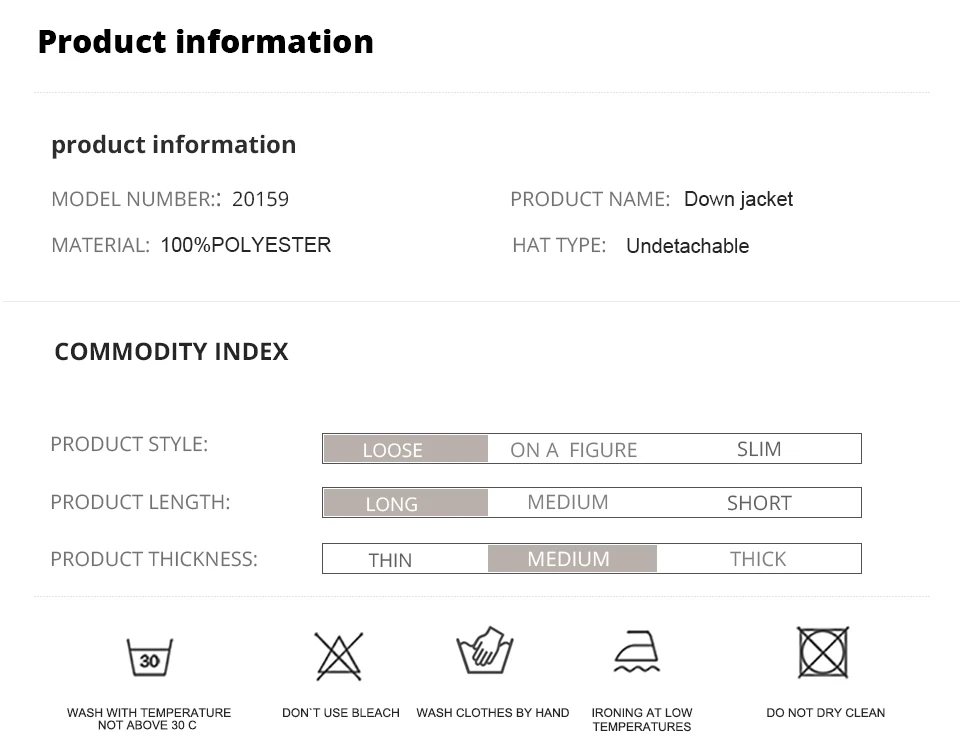Click the Down jacket product name
960x746 pixels.
(738, 199)
